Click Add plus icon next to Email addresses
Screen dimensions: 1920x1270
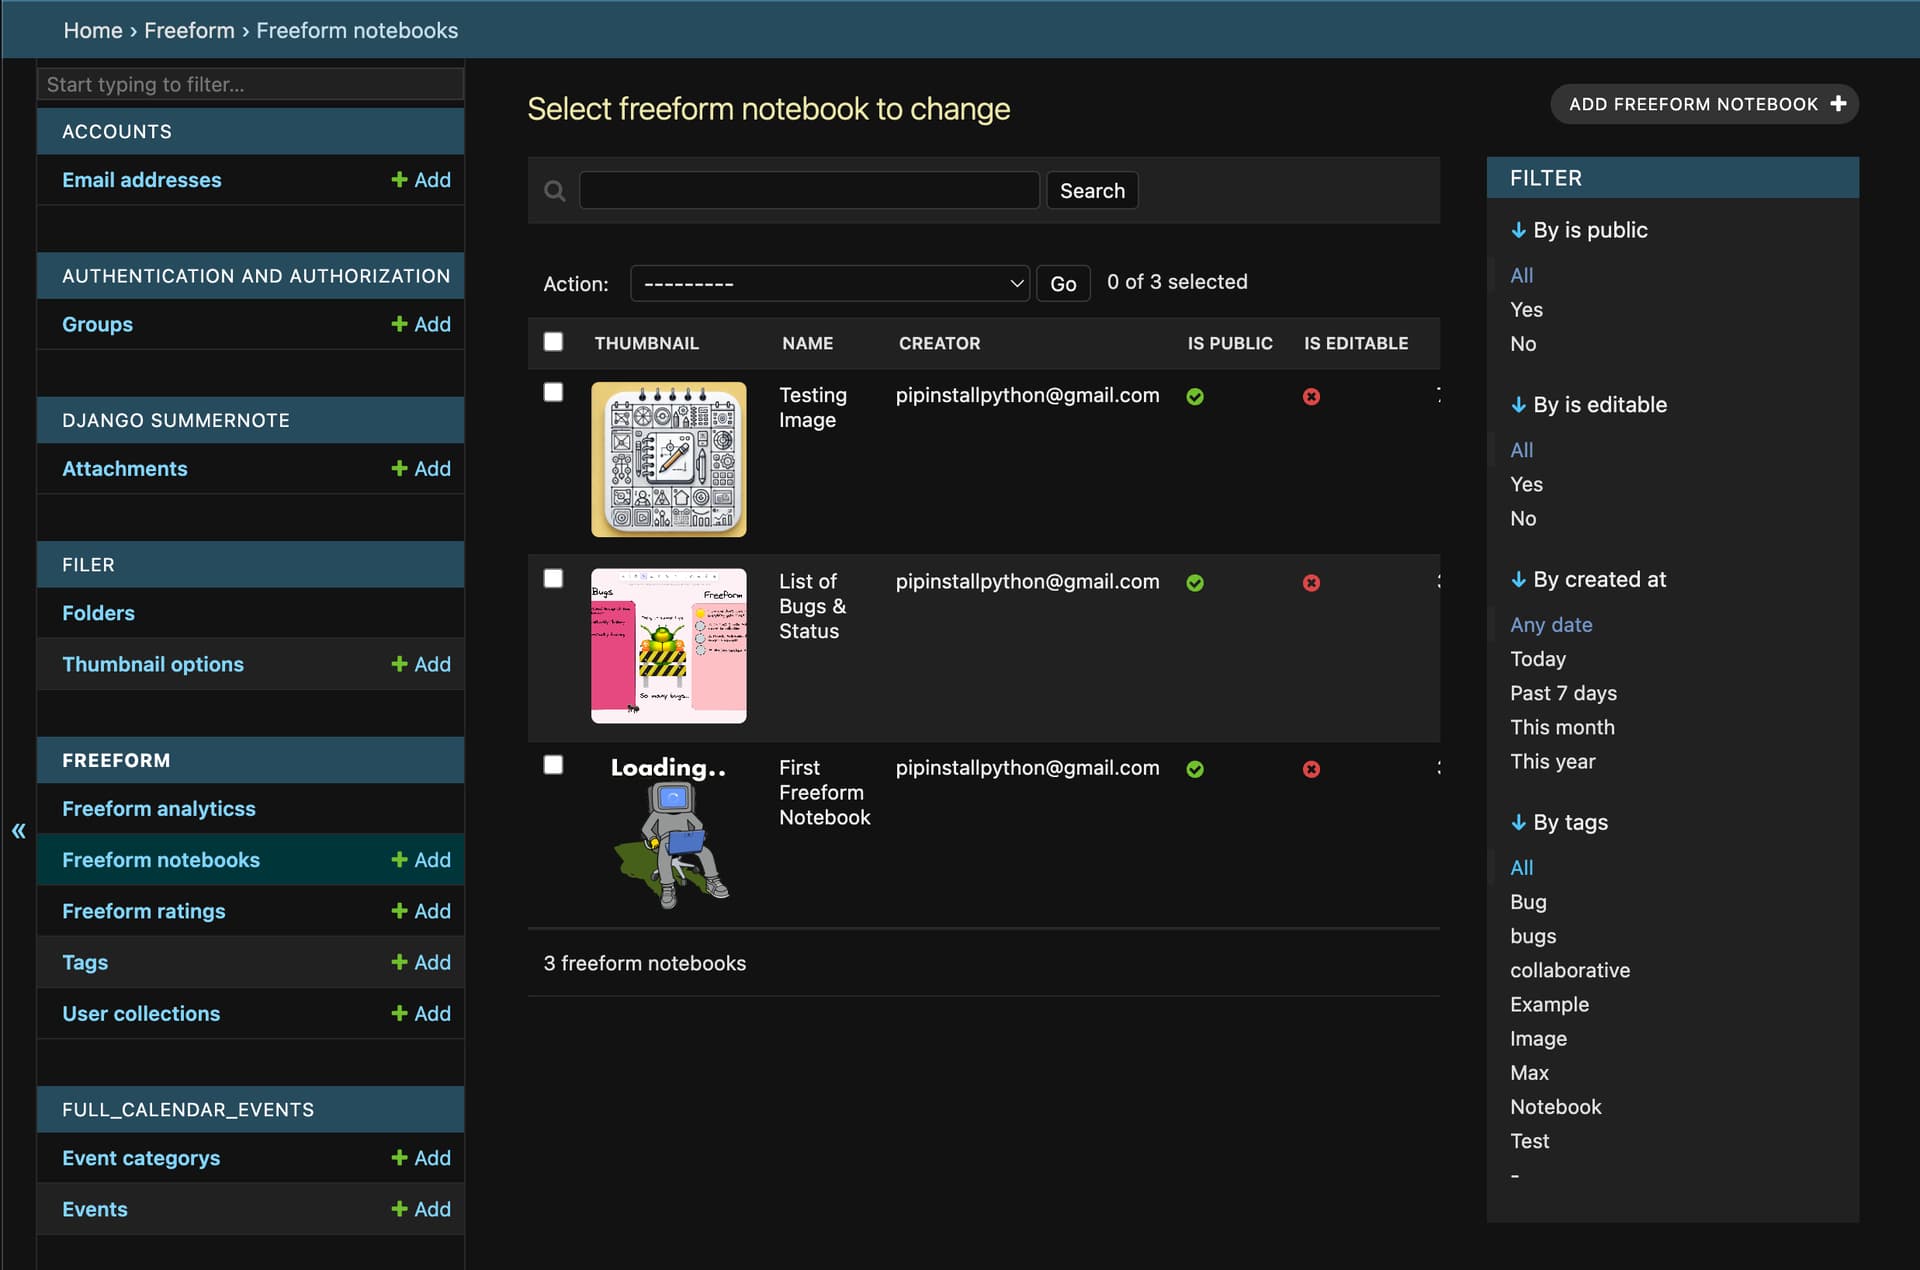coord(400,180)
